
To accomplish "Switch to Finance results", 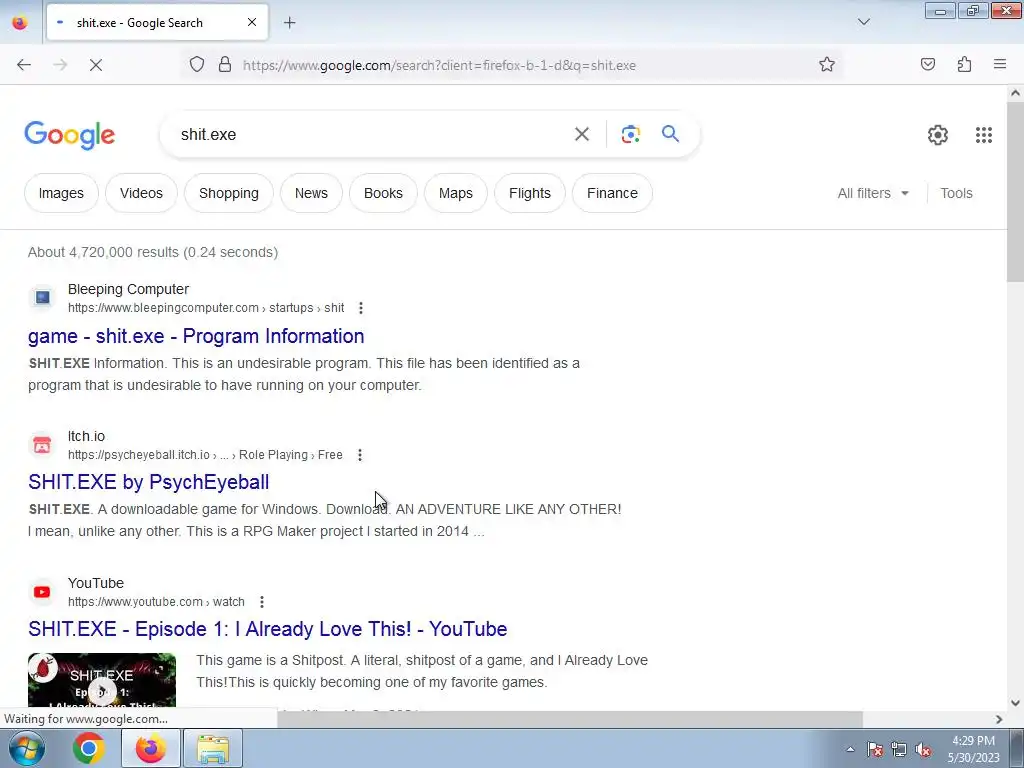I will pyautogui.click(x=612, y=193).
